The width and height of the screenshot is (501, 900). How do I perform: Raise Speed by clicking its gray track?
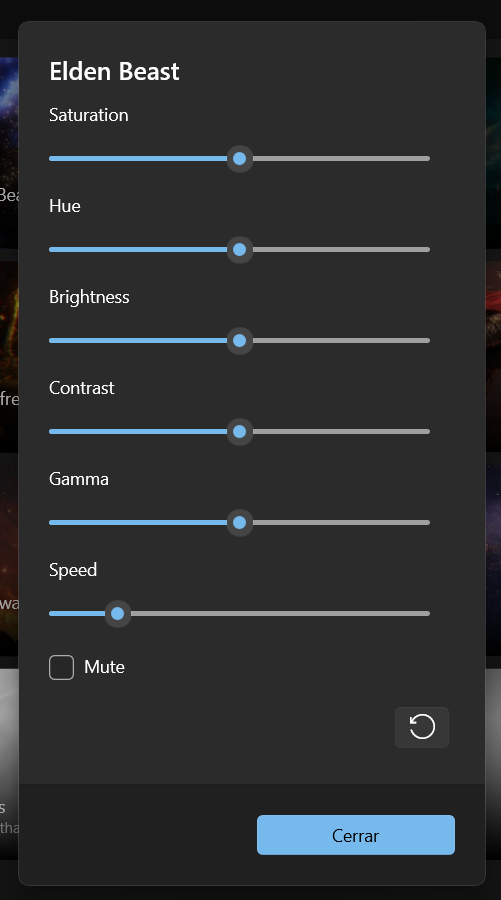(280, 614)
